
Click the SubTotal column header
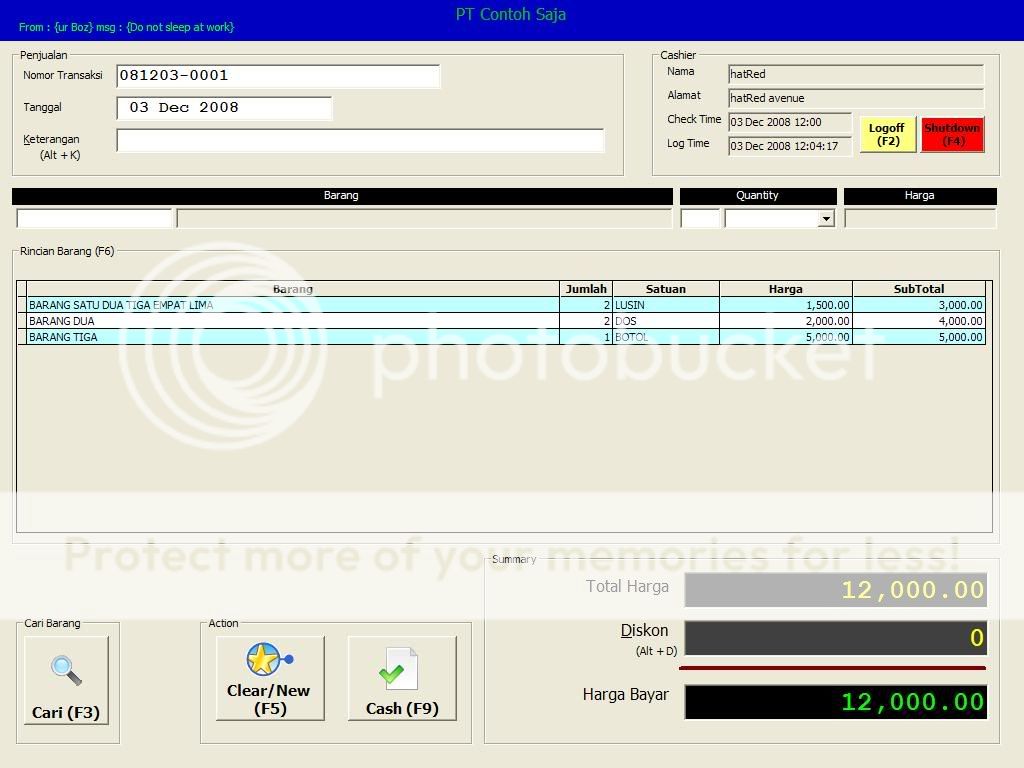pyautogui.click(x=918, y=289)
